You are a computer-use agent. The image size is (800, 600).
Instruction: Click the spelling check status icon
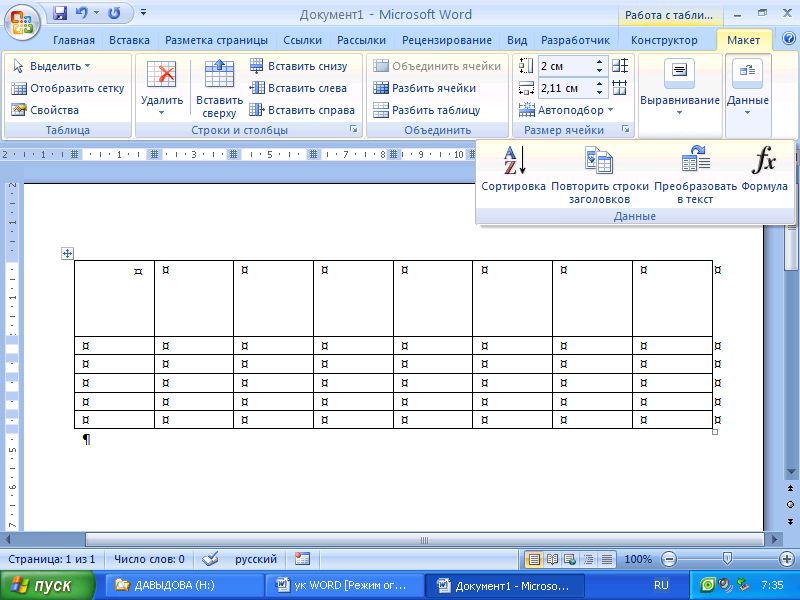pyautogui.click(x=210, y=559)
